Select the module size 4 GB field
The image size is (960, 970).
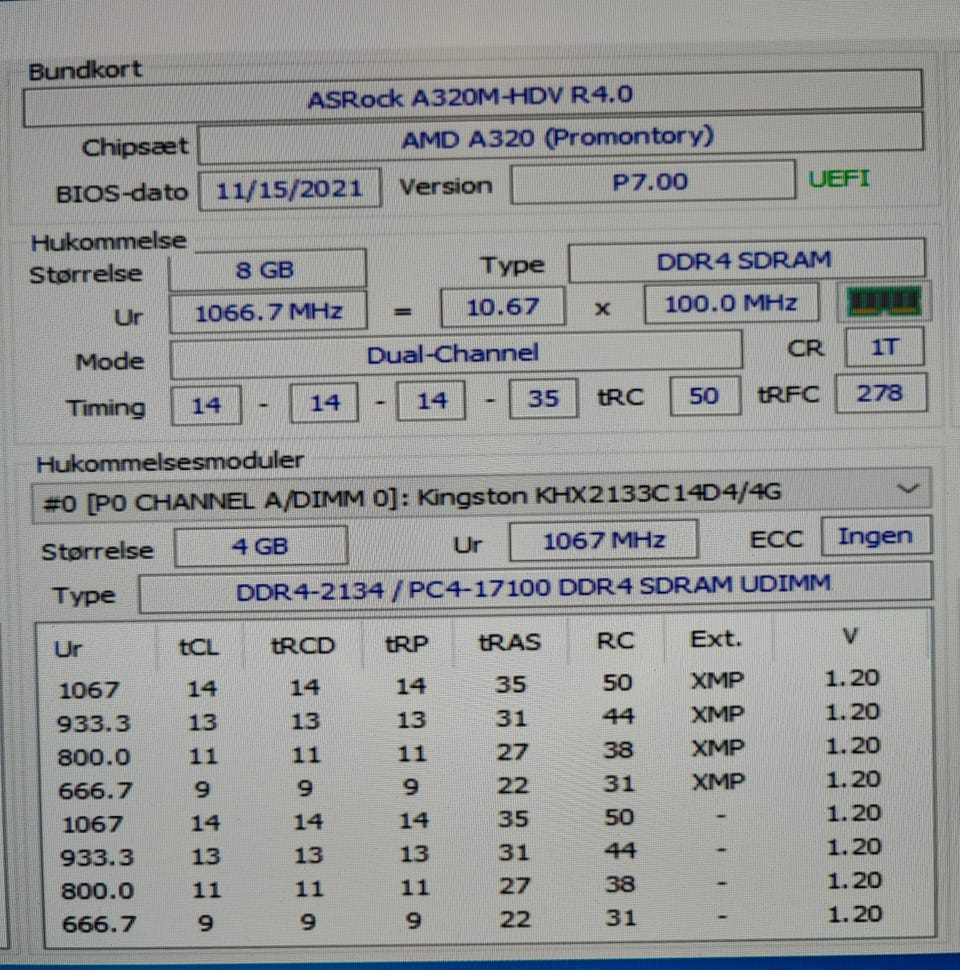260,546
